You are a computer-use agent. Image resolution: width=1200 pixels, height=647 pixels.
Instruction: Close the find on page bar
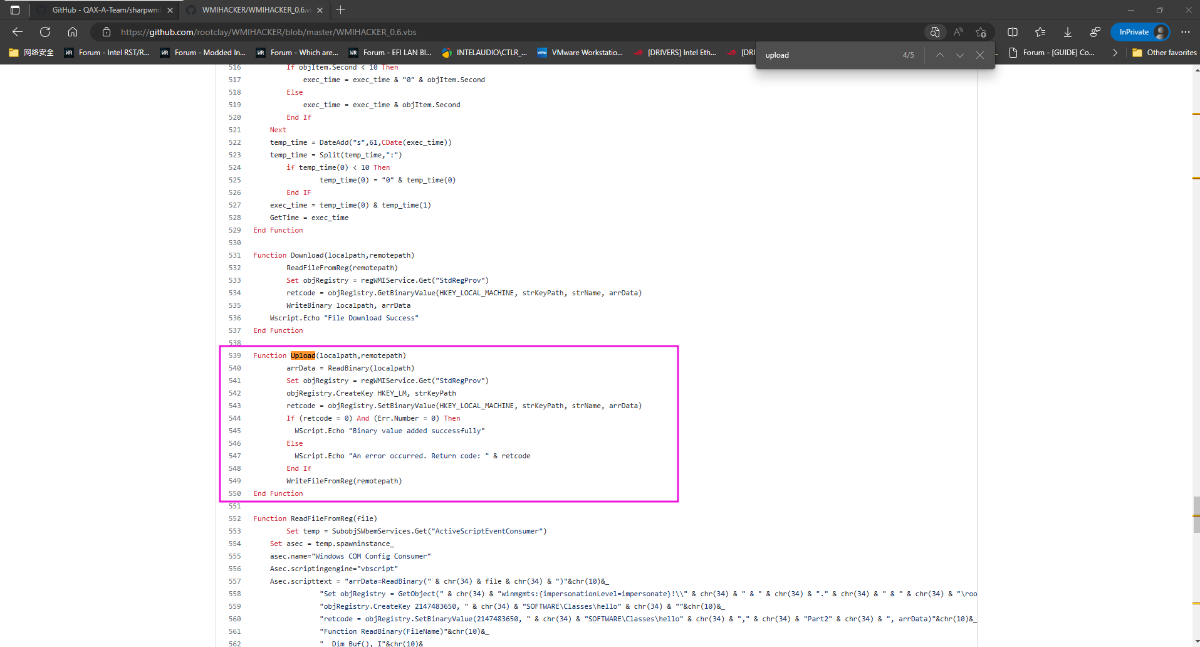coord(980,55)
